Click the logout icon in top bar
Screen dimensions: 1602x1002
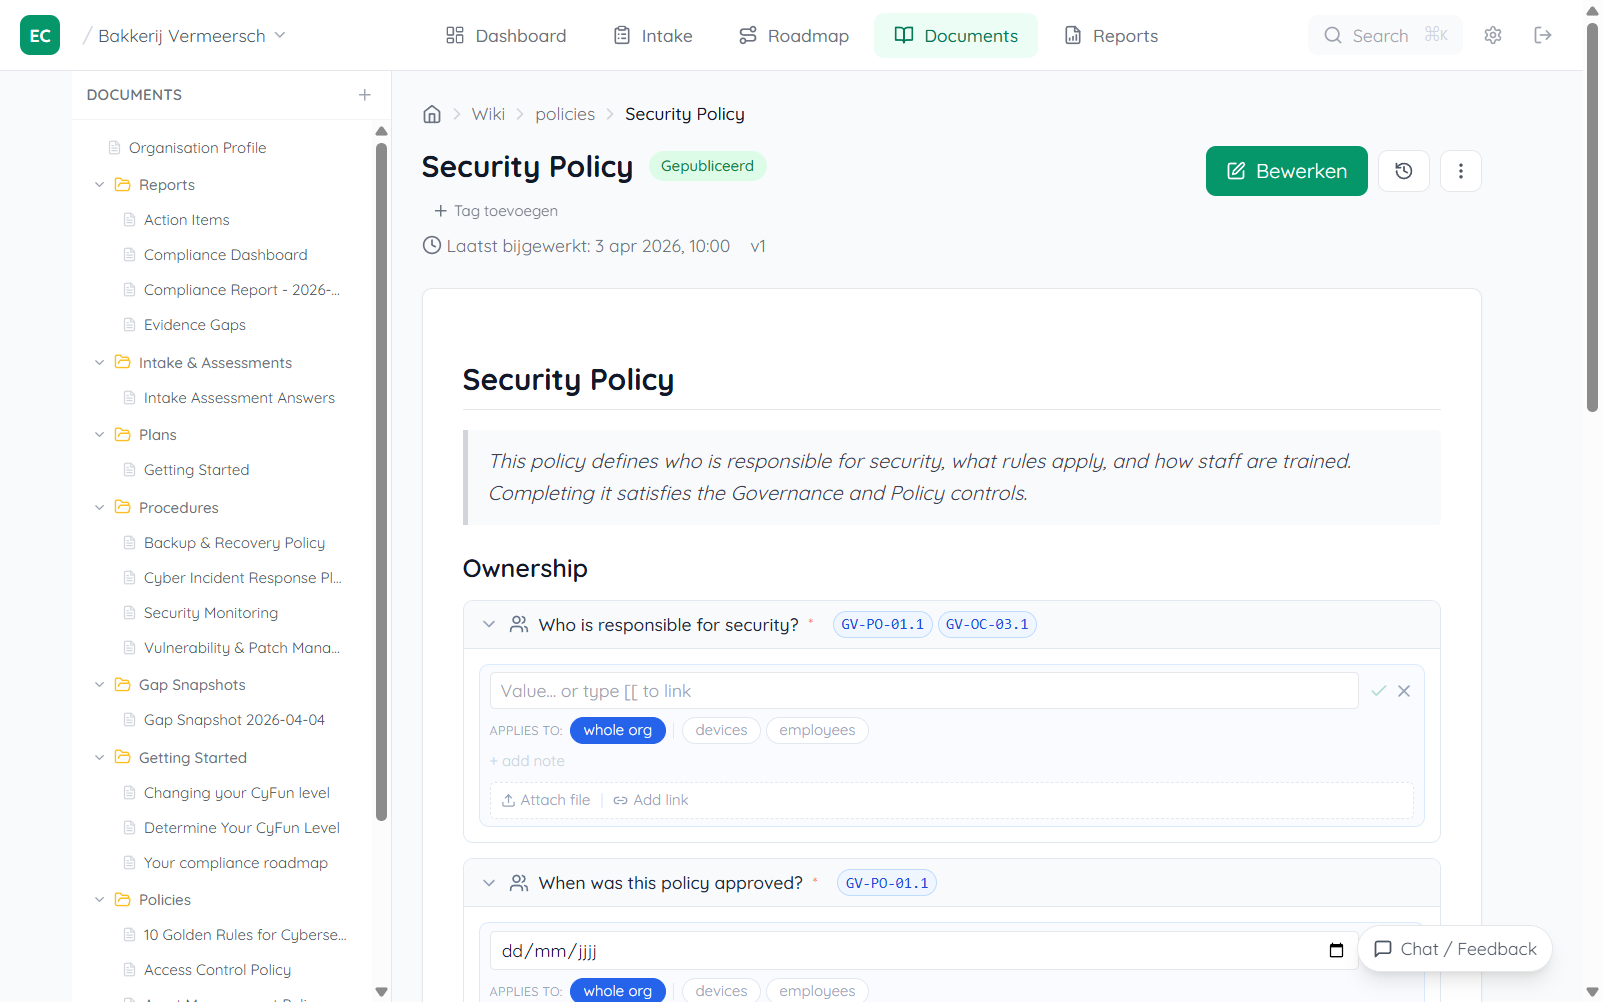1543,35
